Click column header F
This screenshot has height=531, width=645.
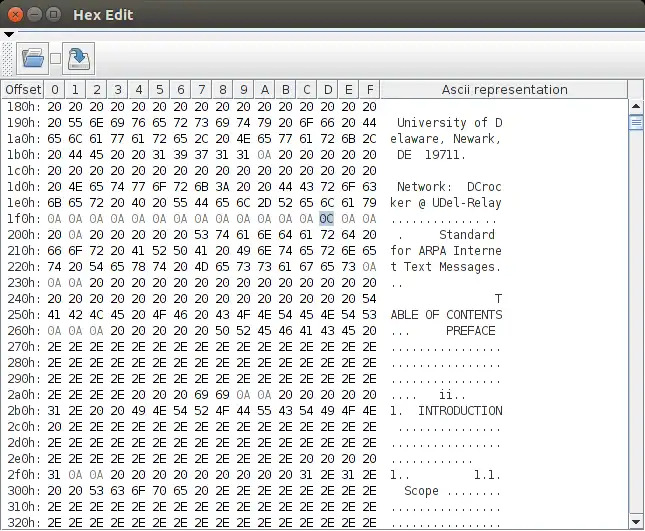point(369,90)
